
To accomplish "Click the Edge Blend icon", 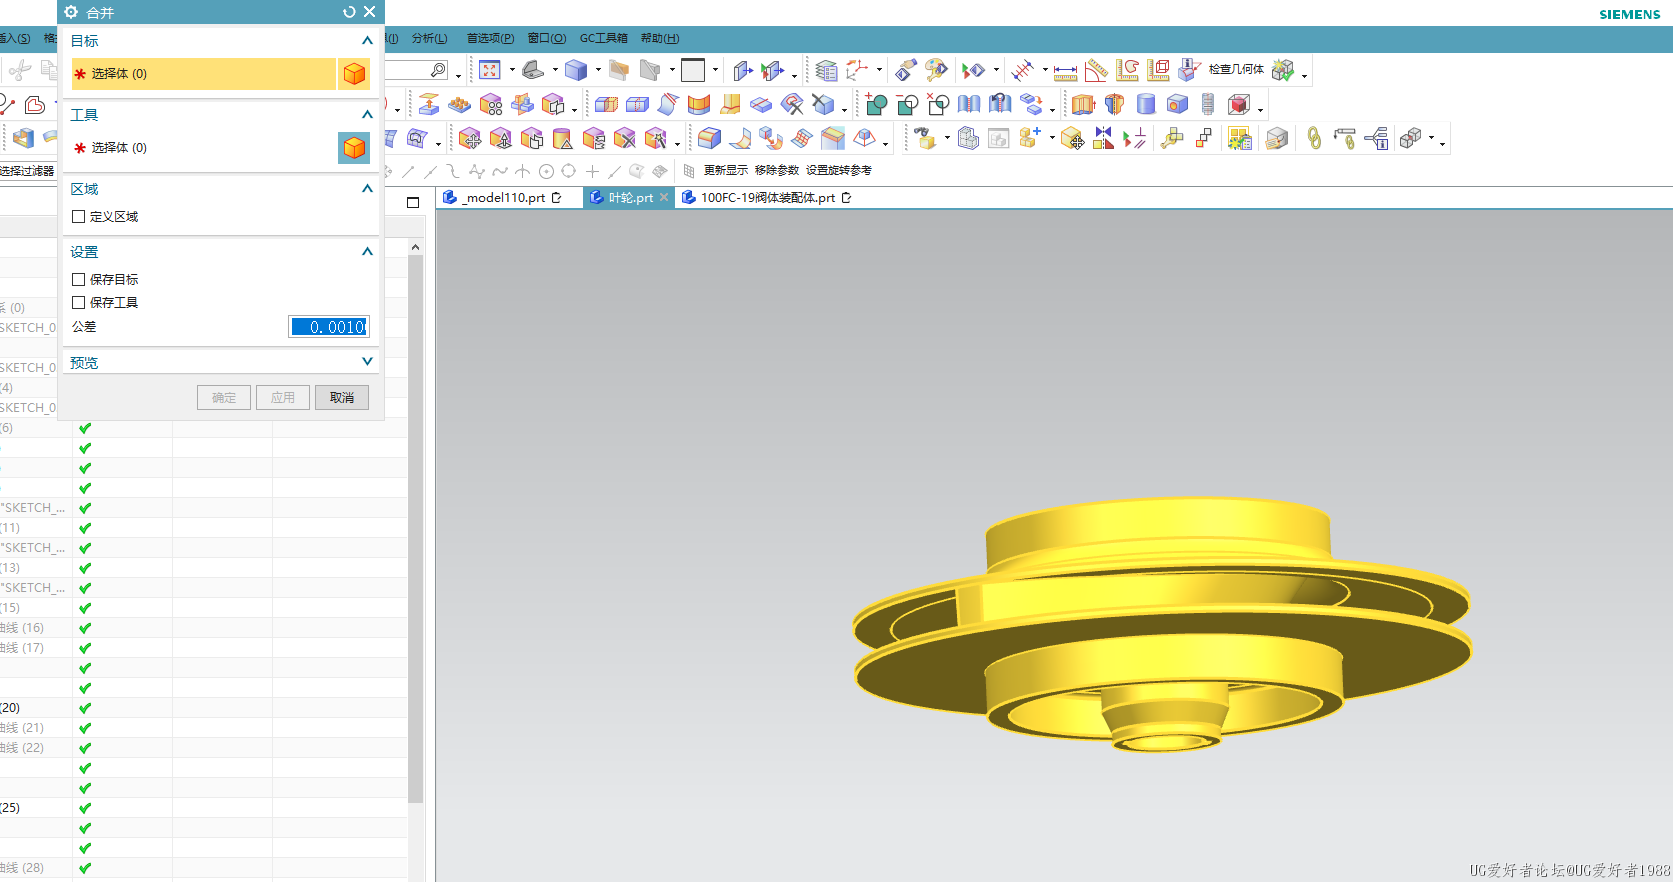I will [709, 138].
